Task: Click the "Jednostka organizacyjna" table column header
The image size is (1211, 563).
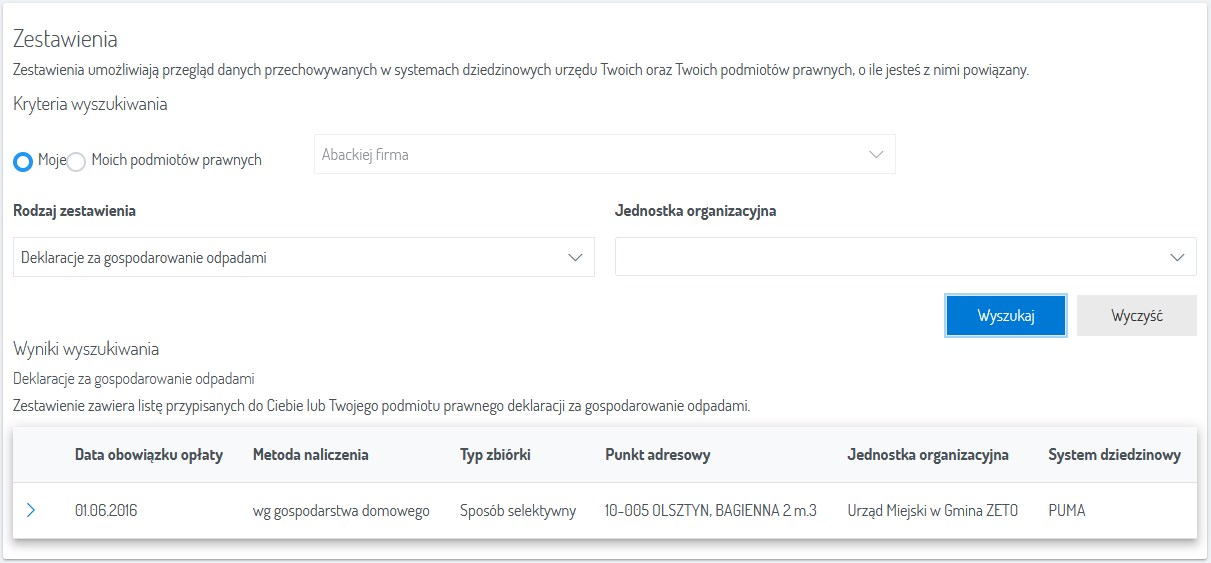Action: point(927,455)
